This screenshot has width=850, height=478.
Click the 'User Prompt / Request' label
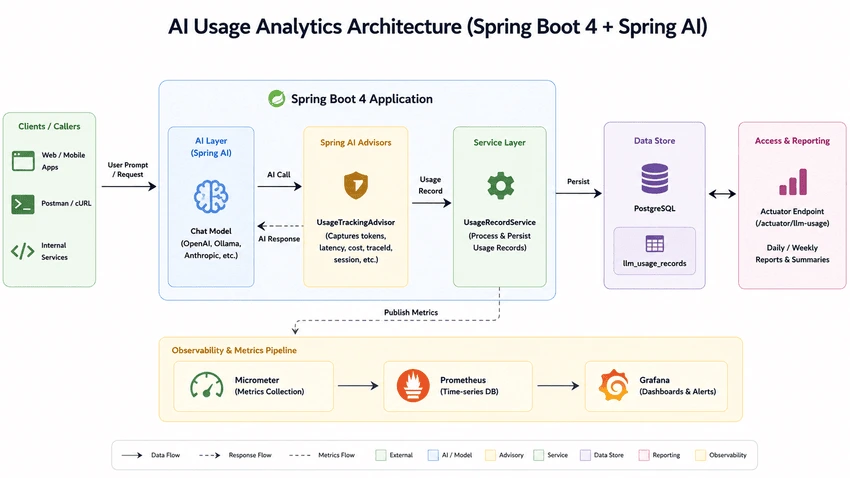[128, 170]
